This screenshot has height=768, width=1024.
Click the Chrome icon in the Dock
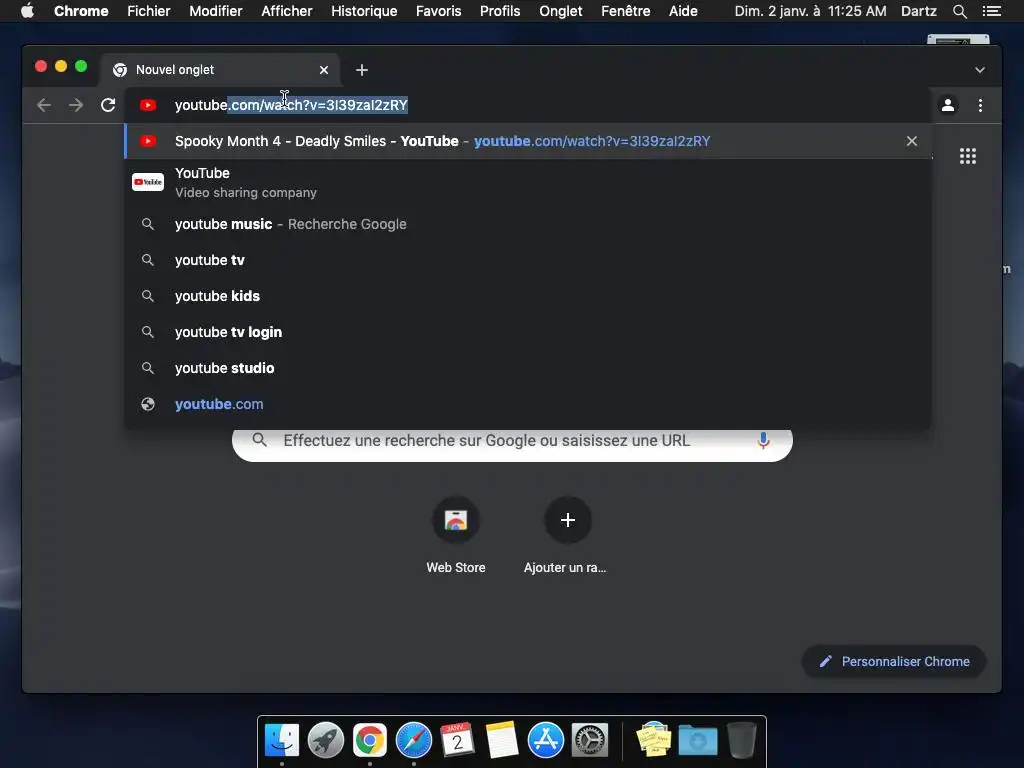(370, 740)
